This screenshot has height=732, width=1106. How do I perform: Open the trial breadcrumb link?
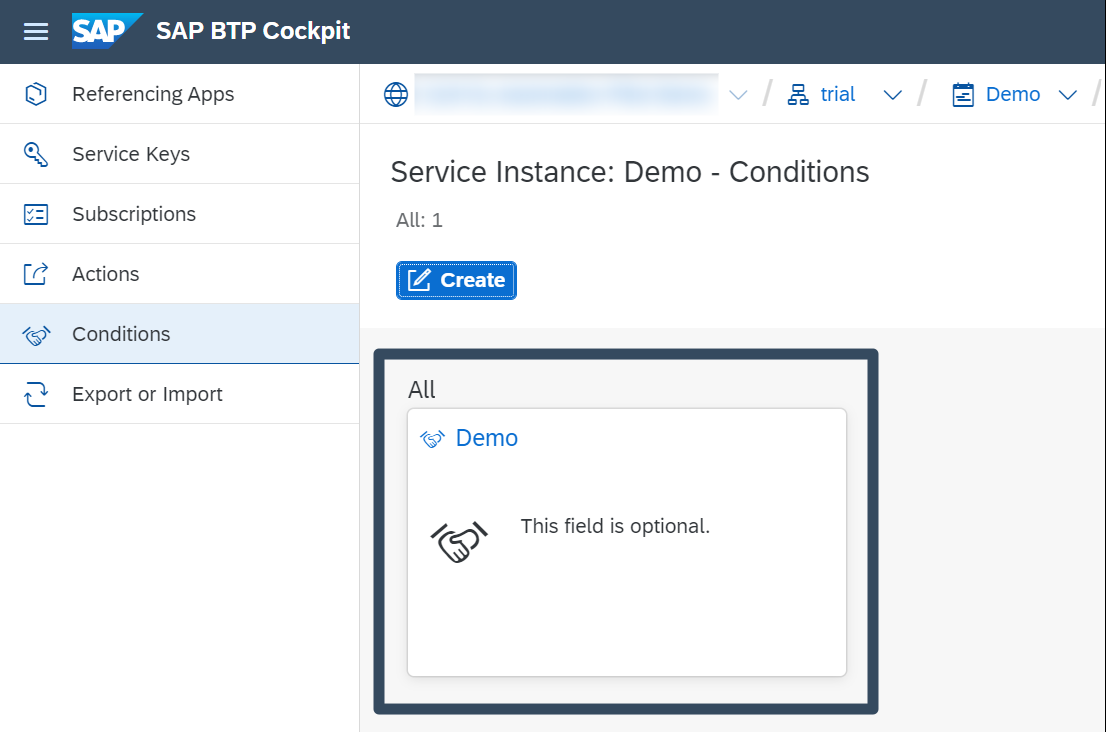coord(837,94)
